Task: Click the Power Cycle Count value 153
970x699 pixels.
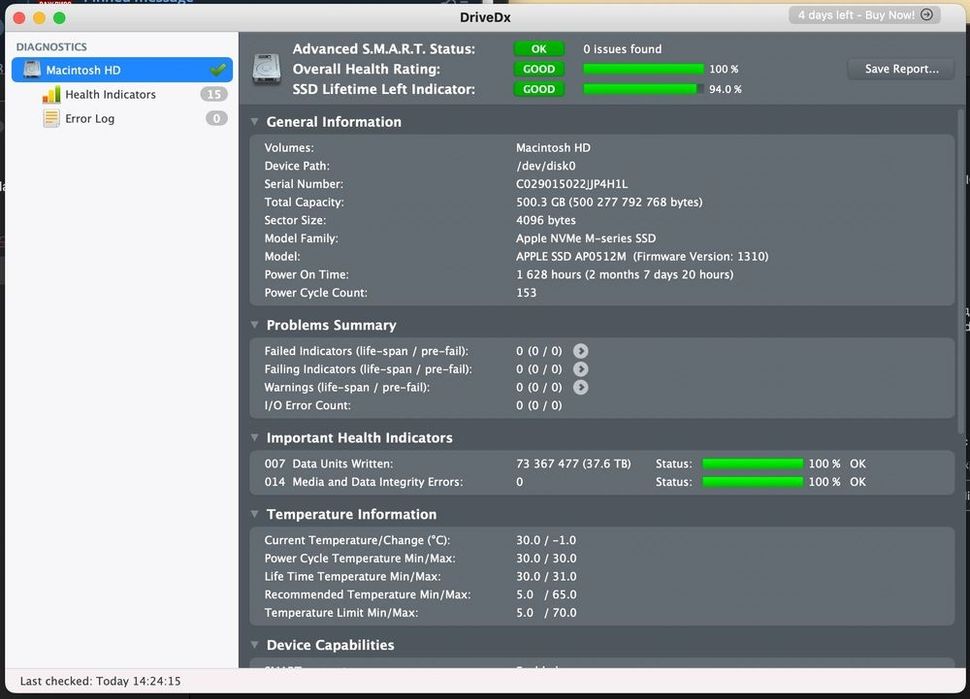Action: [x=526, y=293]
